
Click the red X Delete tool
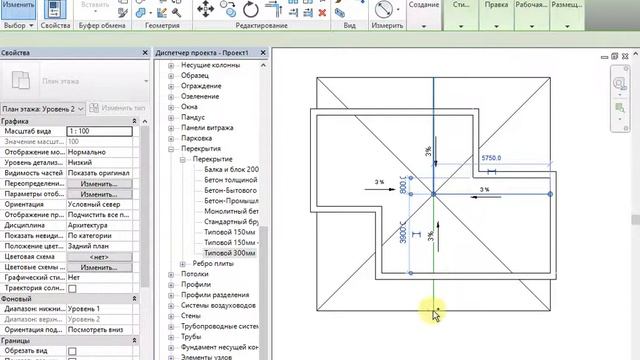[x=322, y=13]
